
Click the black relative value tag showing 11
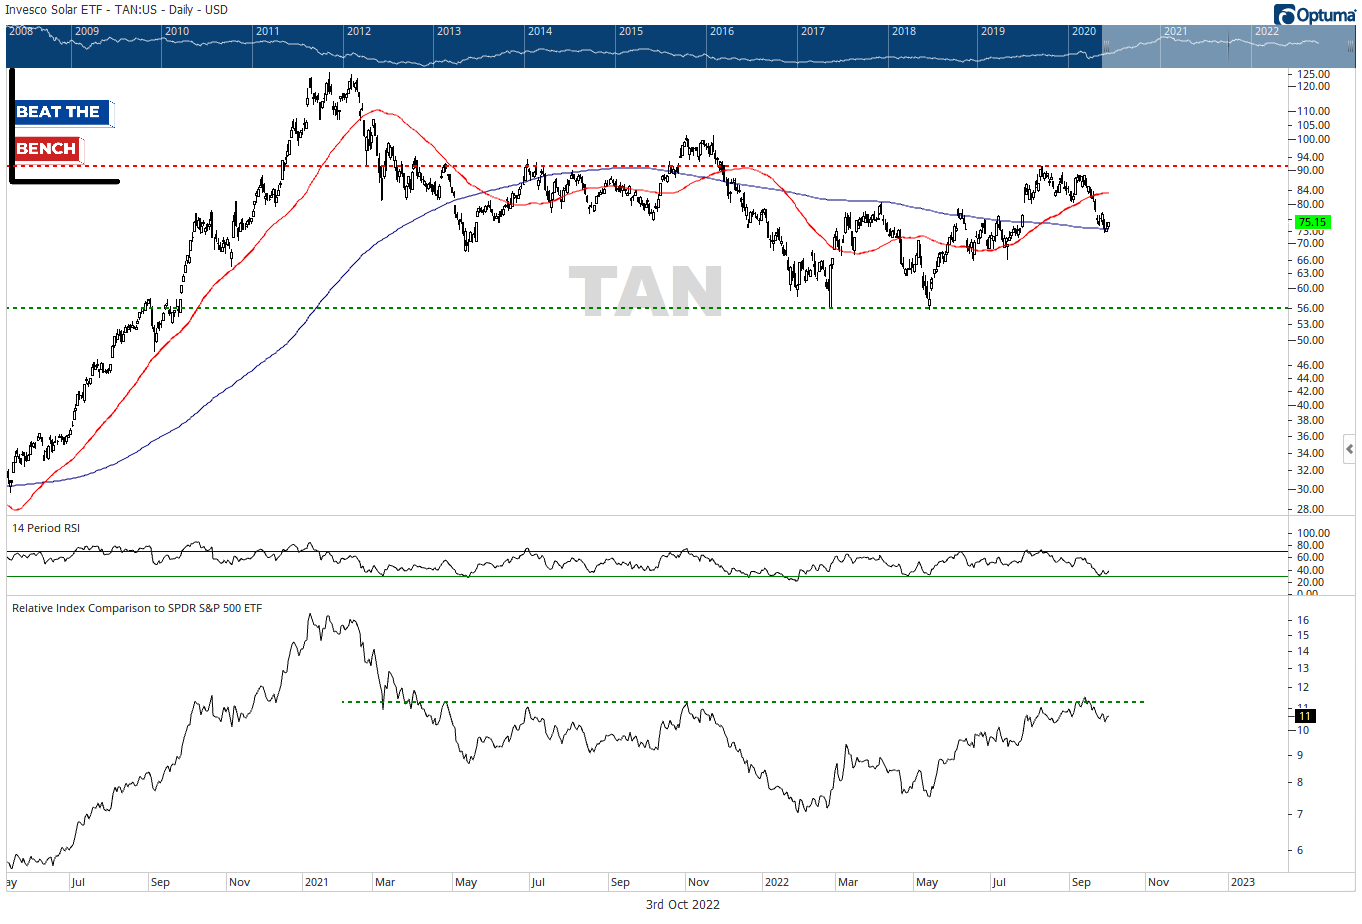pos(1304,716)
